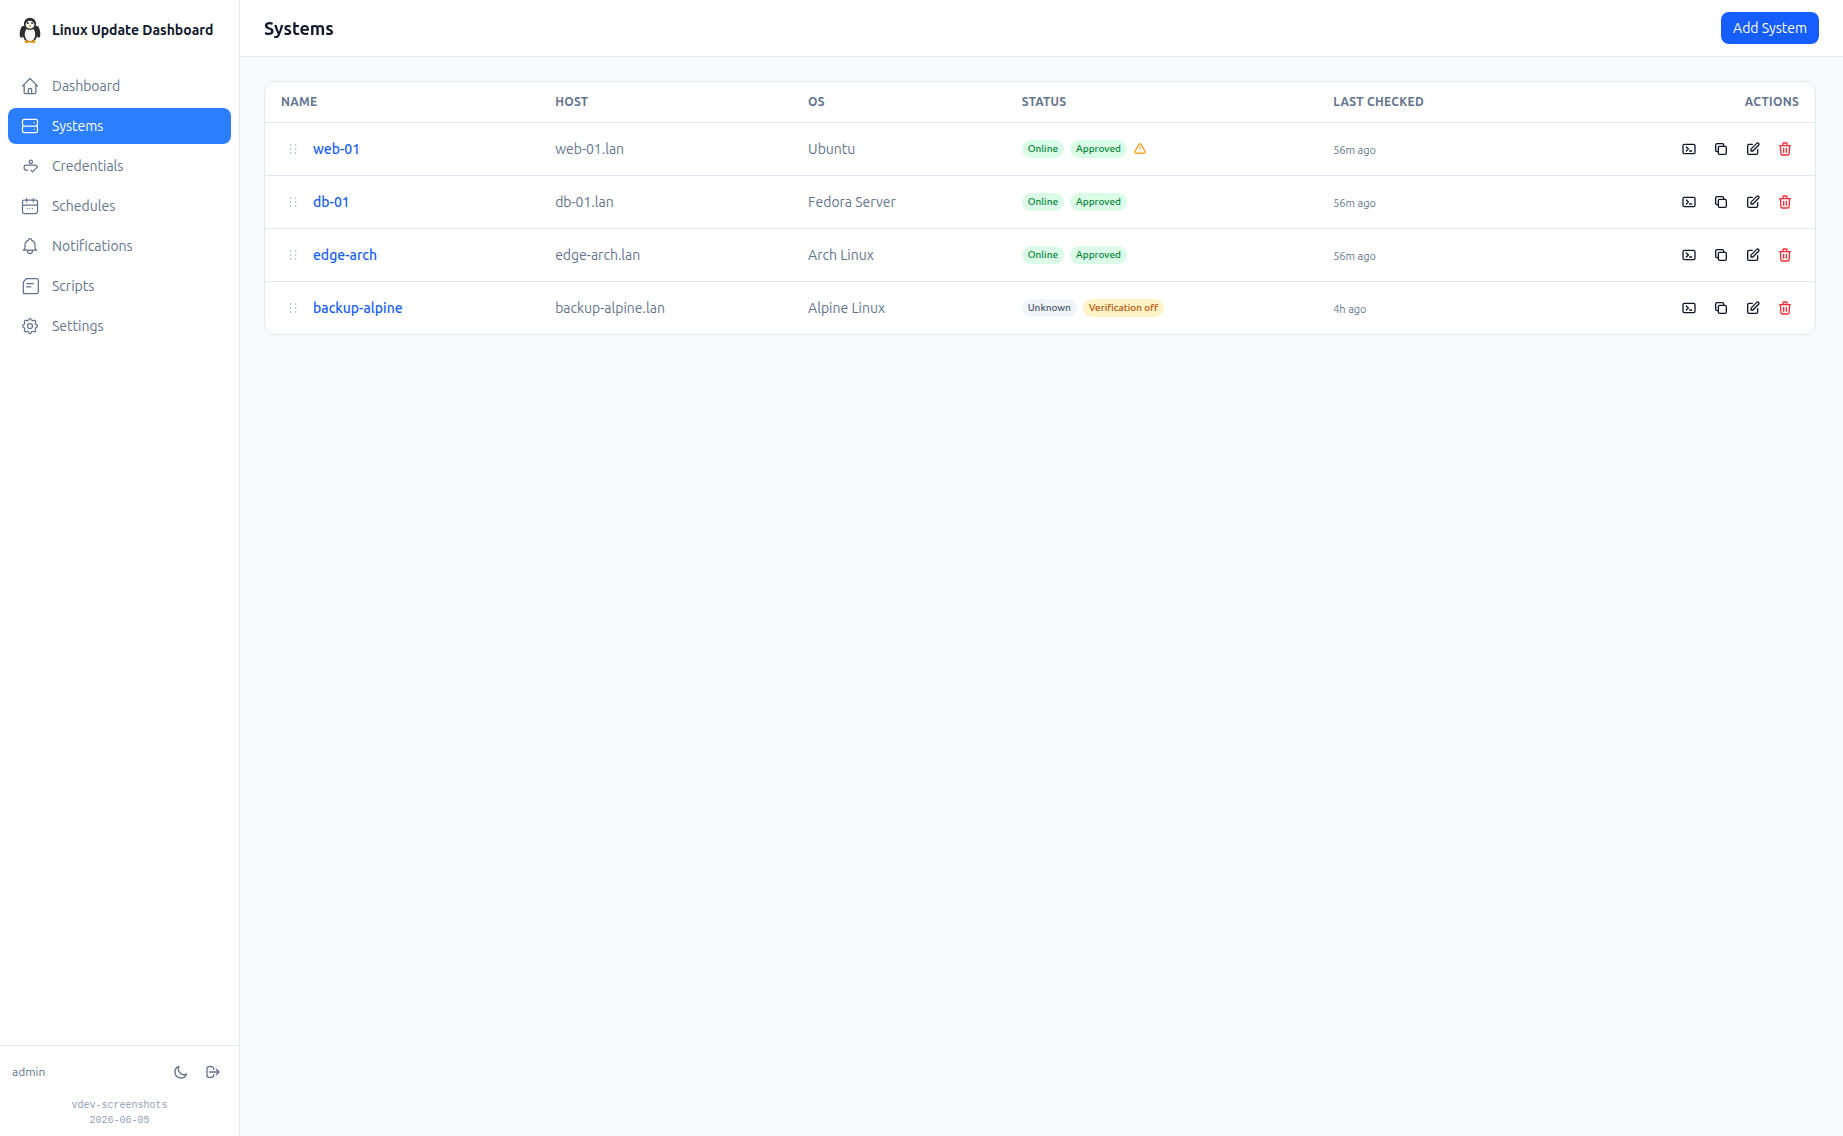Delete the web-01 system
The height and width of the screenshot is (1136, 1843).
(1785, 149)
